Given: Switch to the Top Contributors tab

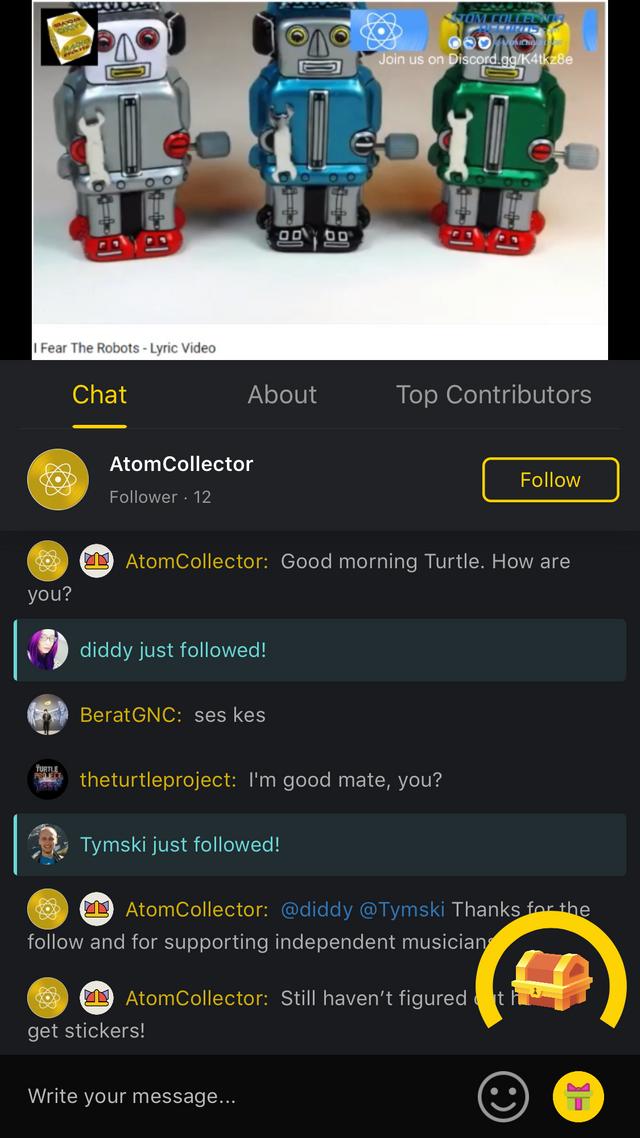Looking at the screenshot, I should (x=493, y=395).
